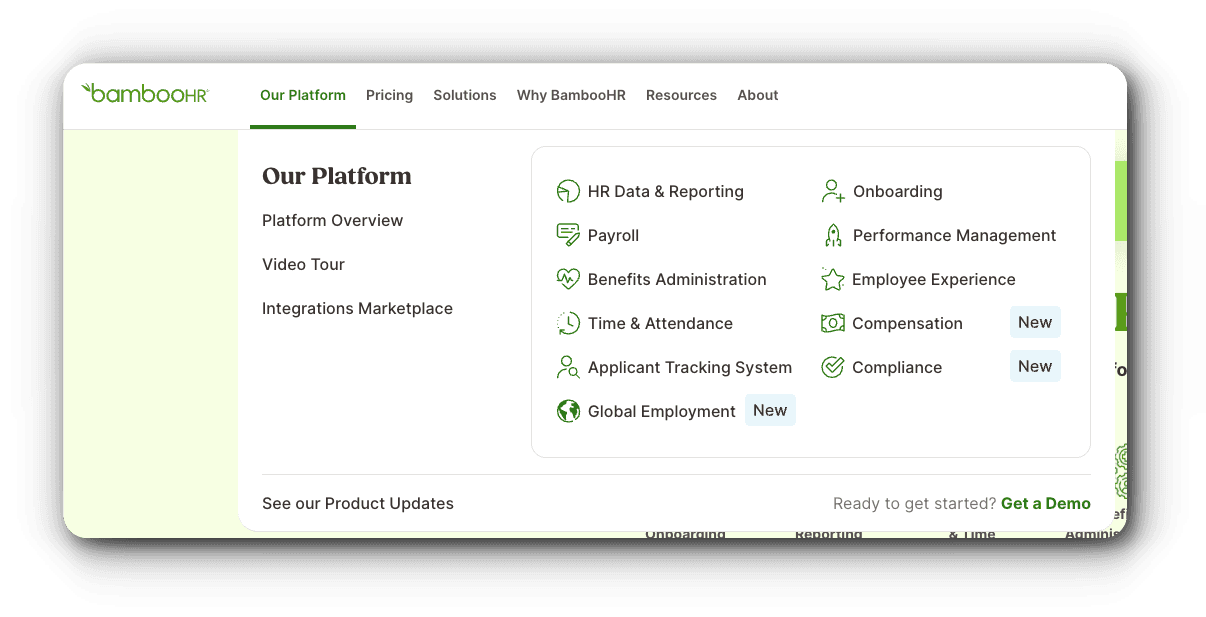This screenshot has width=1206, height=617.
Task: Click the Compliance checkmark icon
Action: [831, 367]
